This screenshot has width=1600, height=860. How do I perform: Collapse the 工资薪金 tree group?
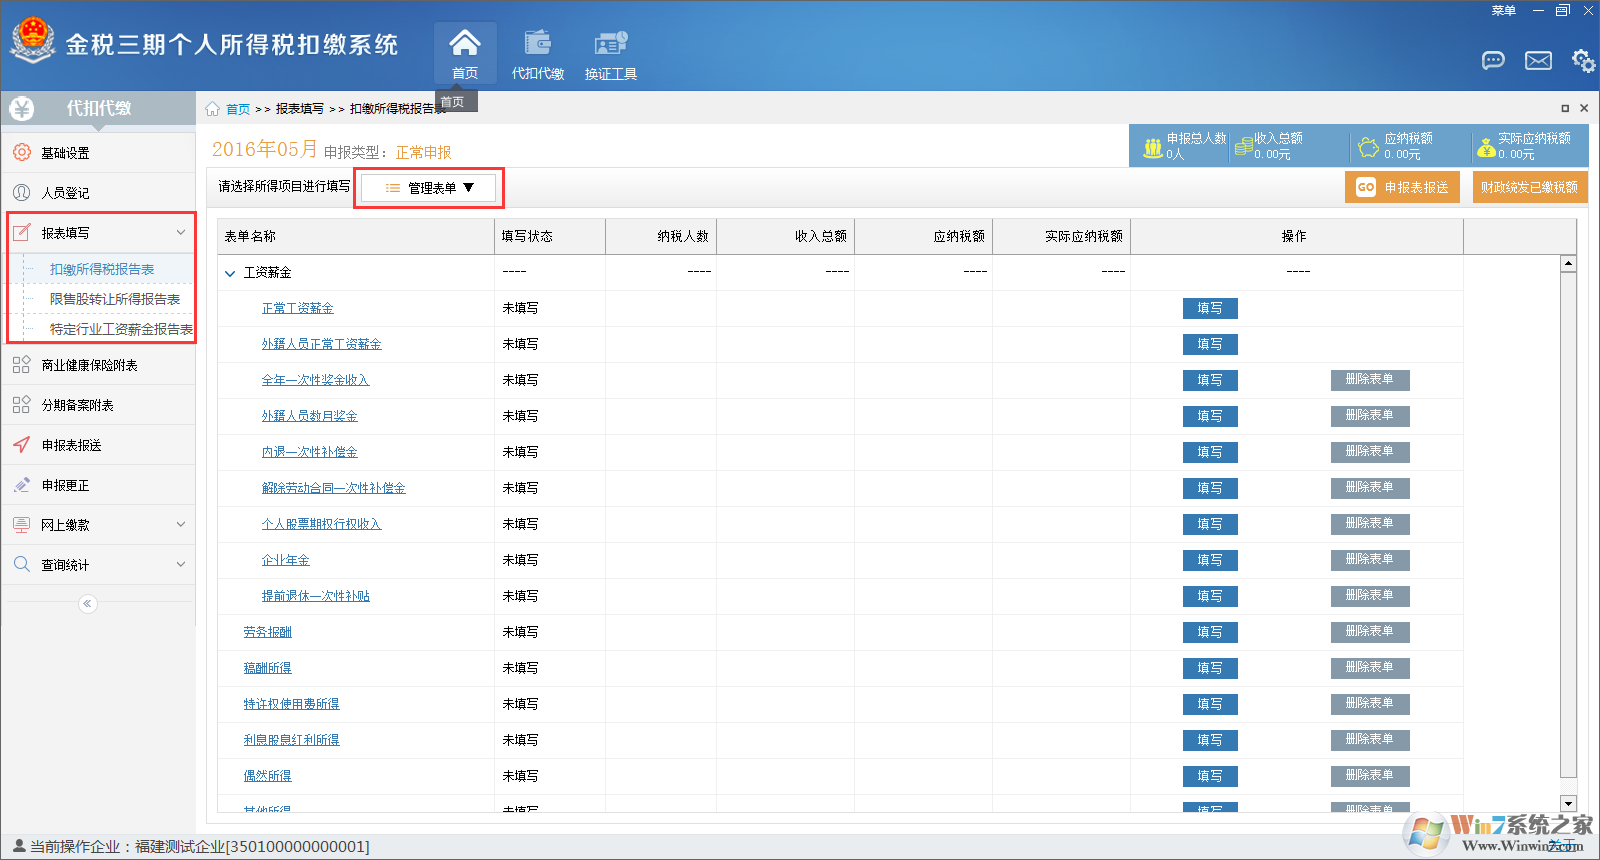[230, 273]
